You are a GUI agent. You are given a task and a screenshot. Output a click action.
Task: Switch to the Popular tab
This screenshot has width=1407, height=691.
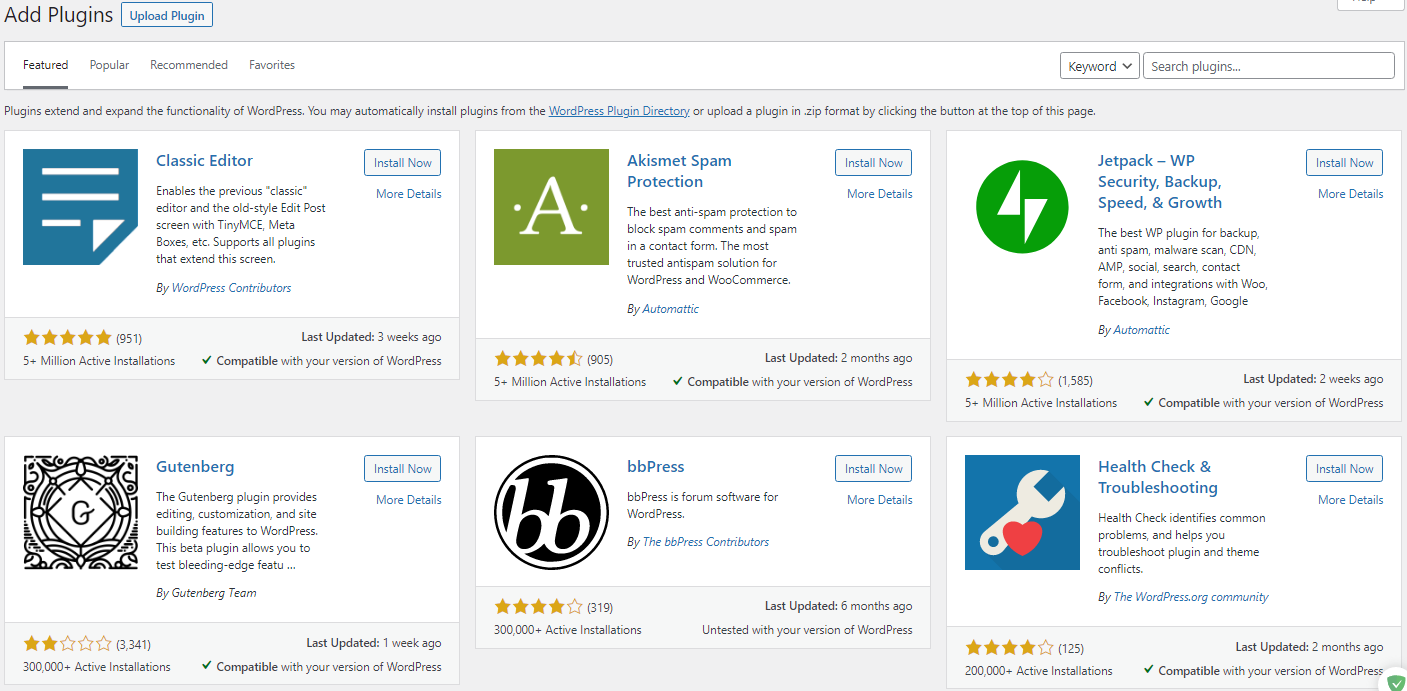[109, 65]
